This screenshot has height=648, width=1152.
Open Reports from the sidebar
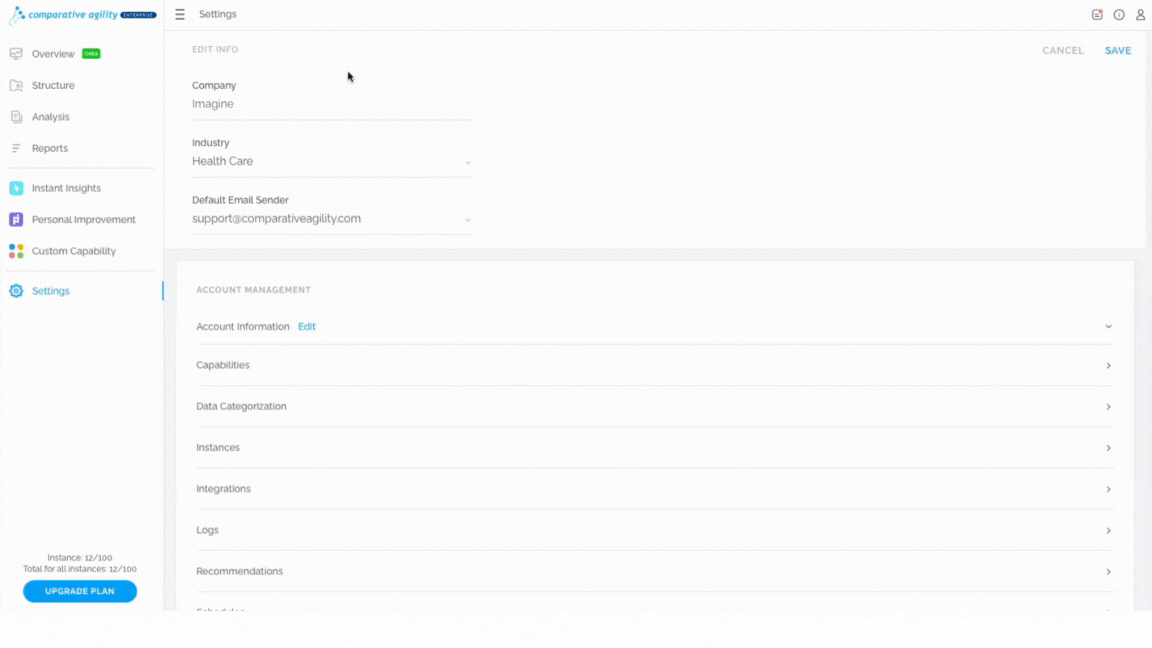[49, 148]
